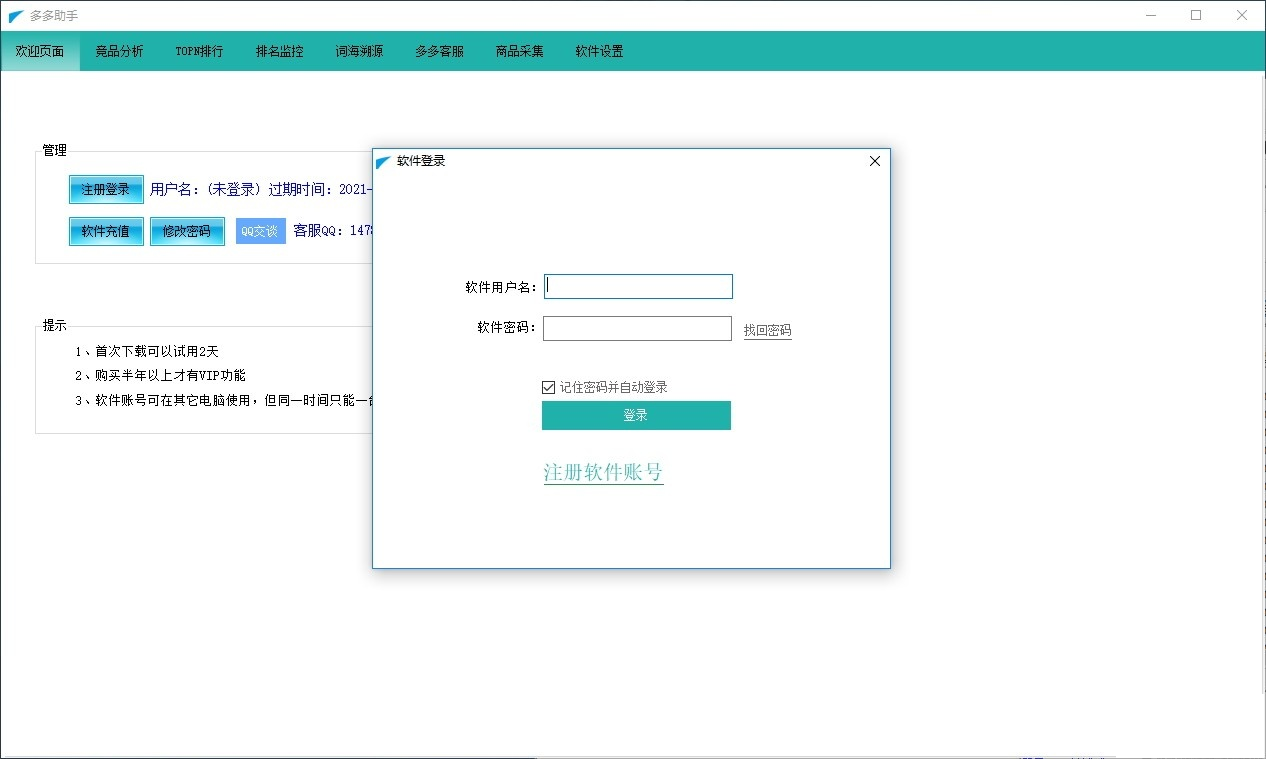1266x759 pixels.
Task: Open the 排名监控 tab
Action: click(279, 51)
